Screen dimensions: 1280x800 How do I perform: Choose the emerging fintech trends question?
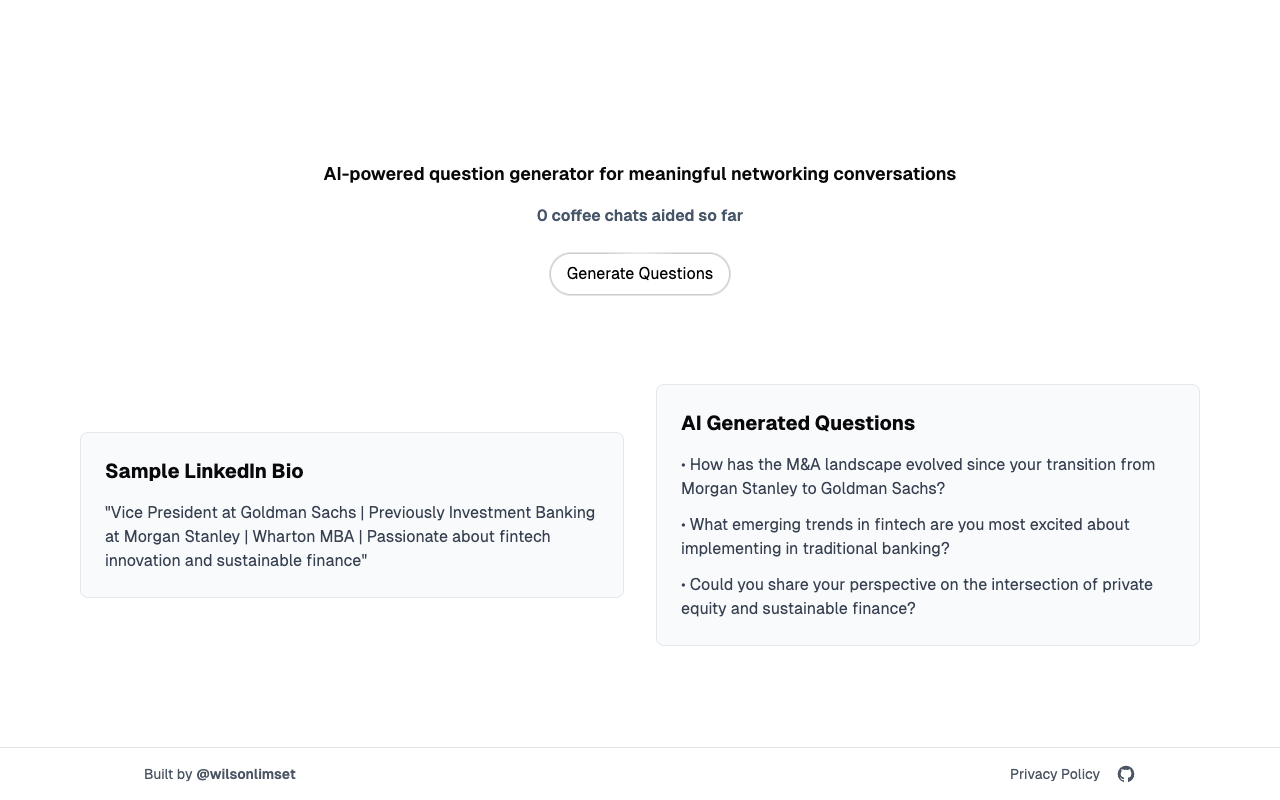point(905,536)
